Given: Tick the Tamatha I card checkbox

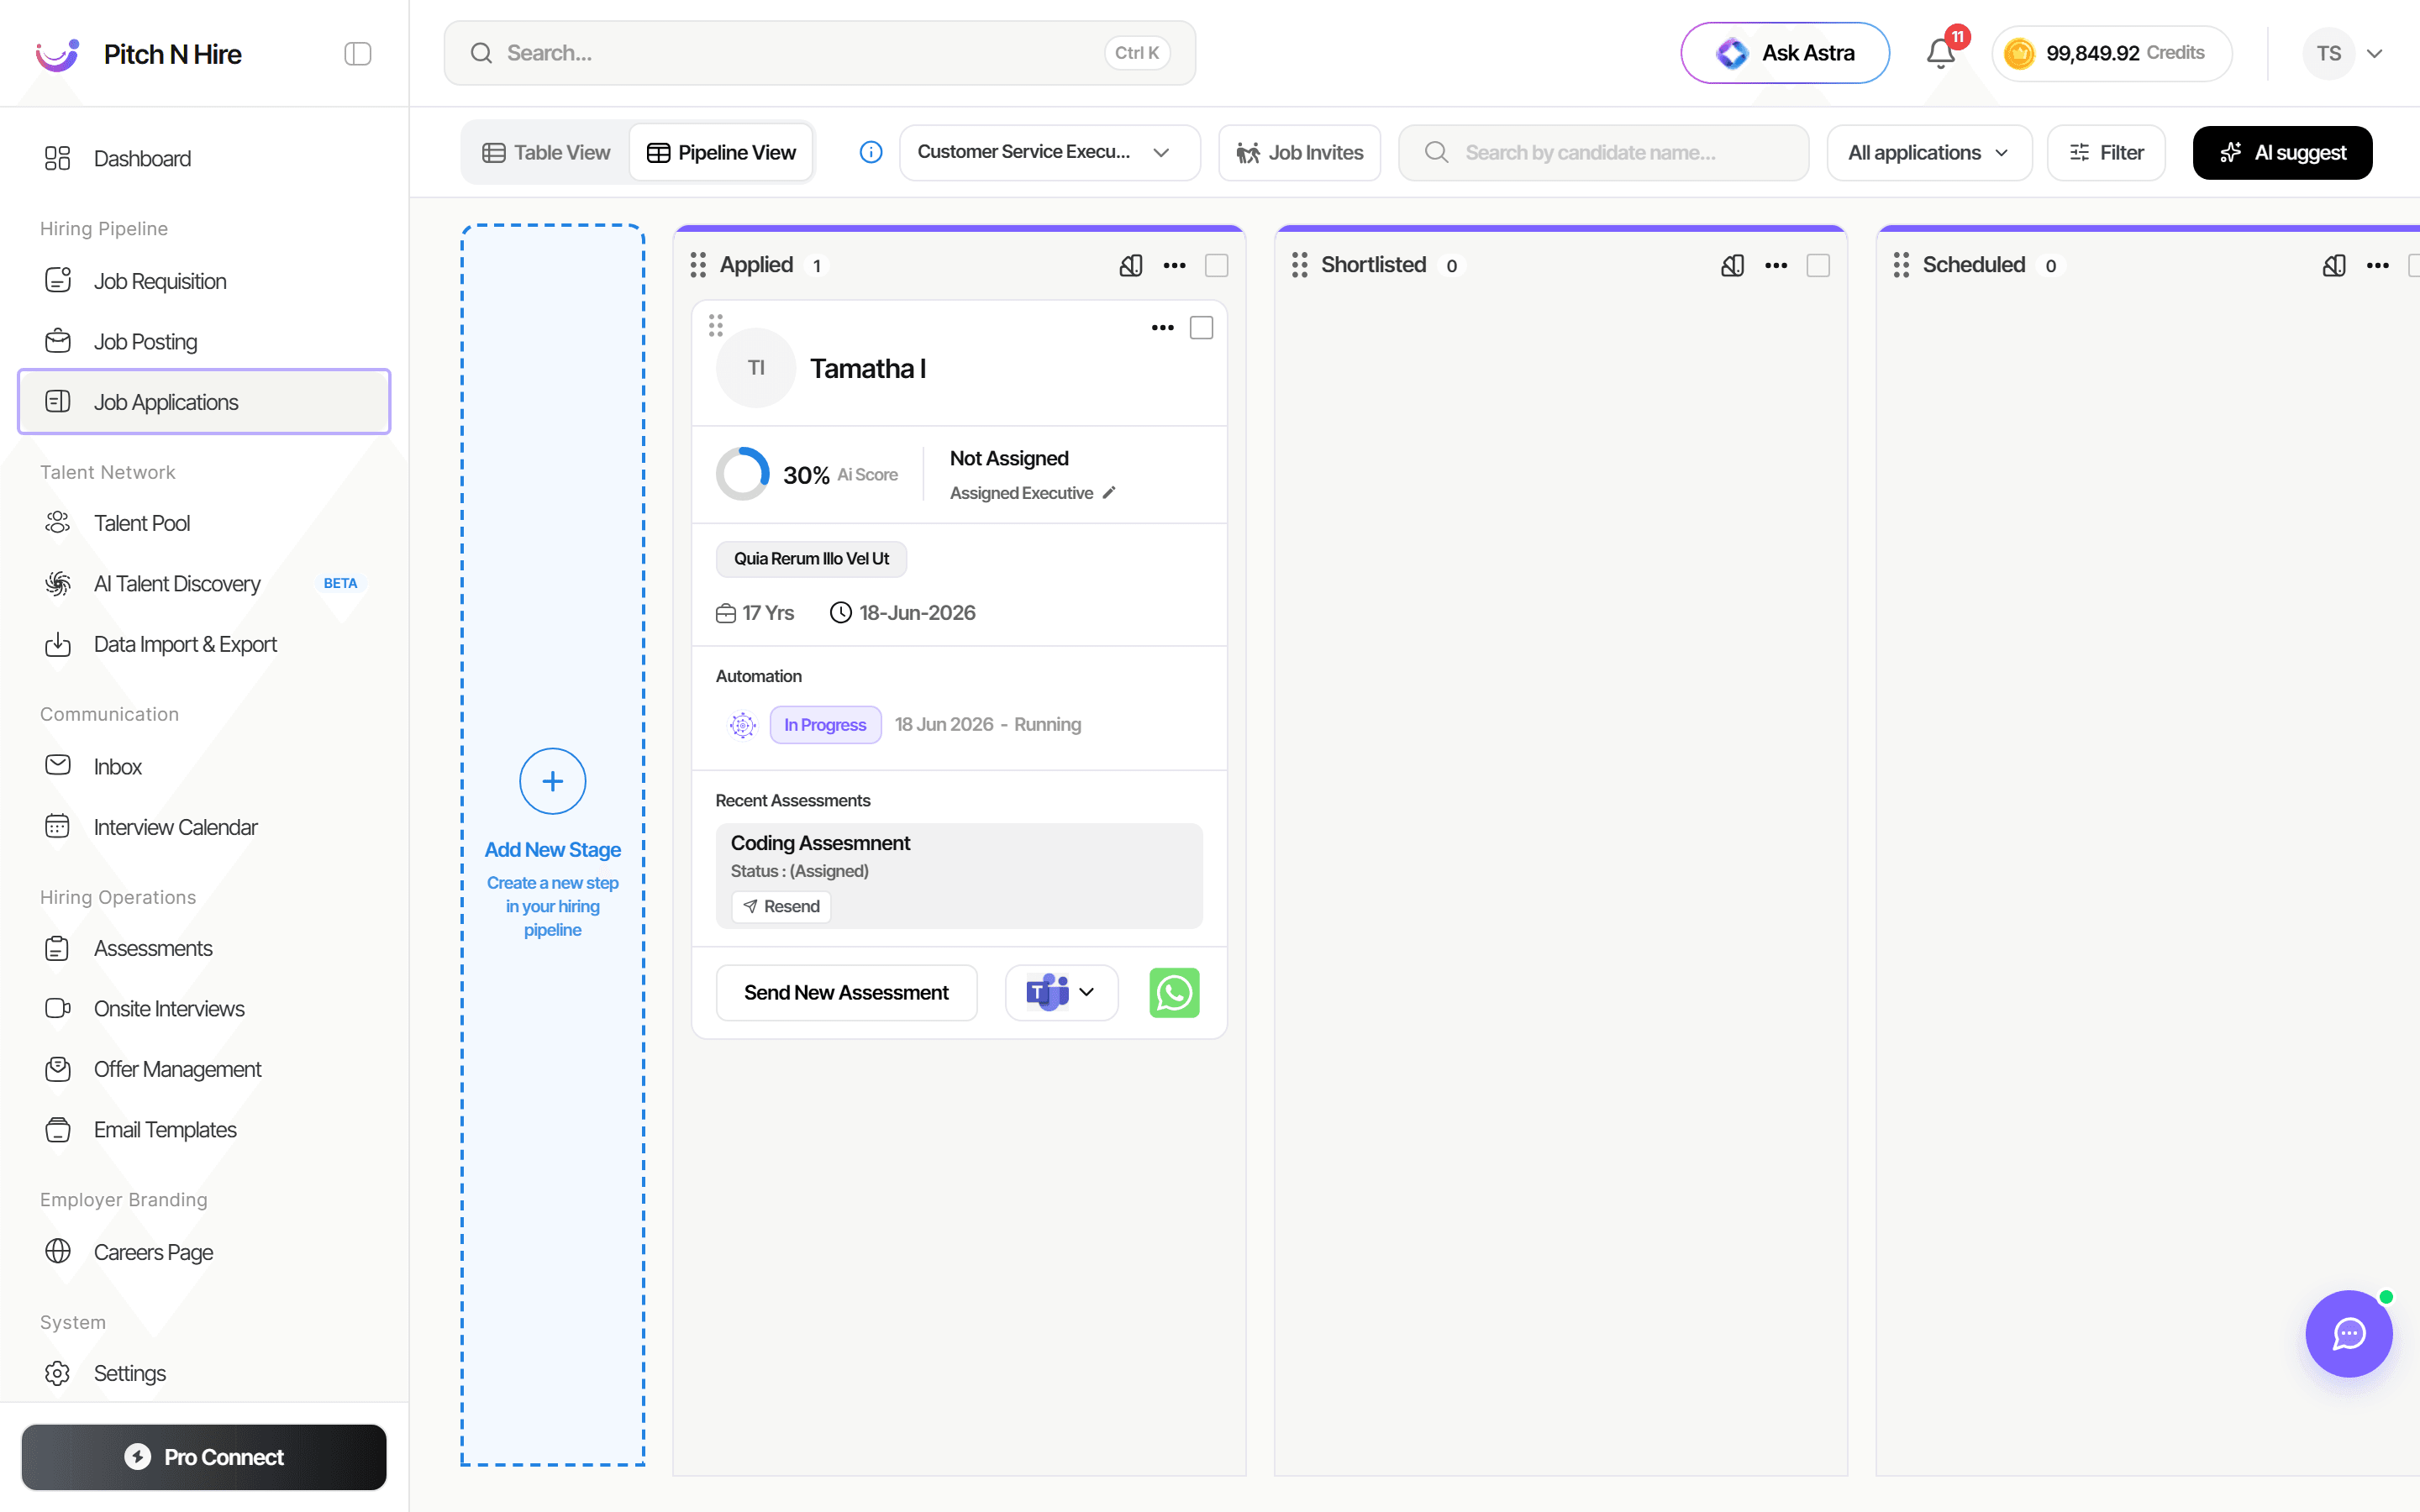Looking at the screenshot, I should pos(1201,328).
